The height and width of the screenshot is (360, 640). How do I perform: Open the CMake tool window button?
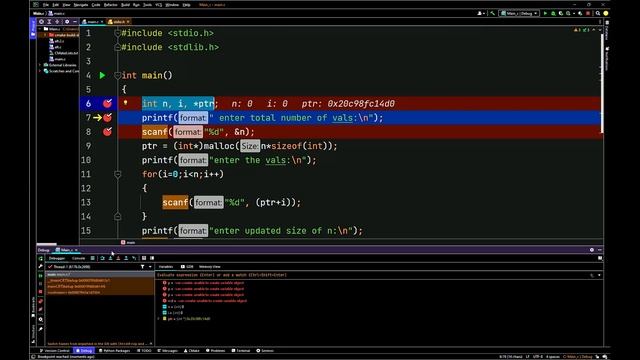coord(191,351)
